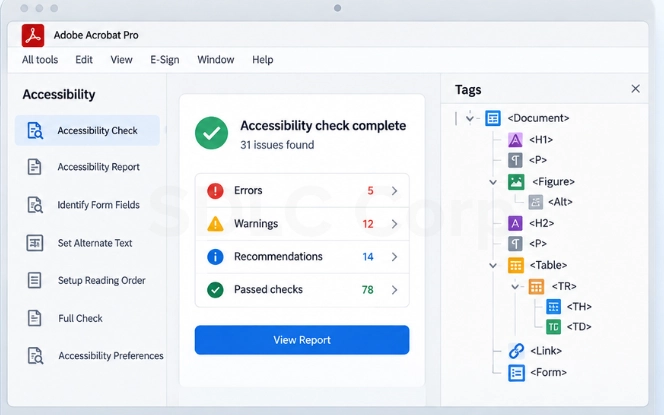Select the Alt tag icon
The width and height of the screenshot is (664, 415).
(536, 202)
